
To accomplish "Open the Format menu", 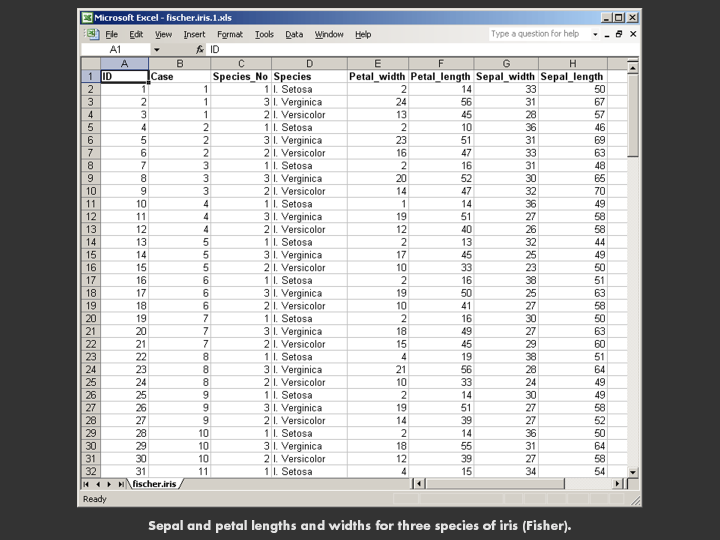I will pyautogui.click(x=230, y=34).
